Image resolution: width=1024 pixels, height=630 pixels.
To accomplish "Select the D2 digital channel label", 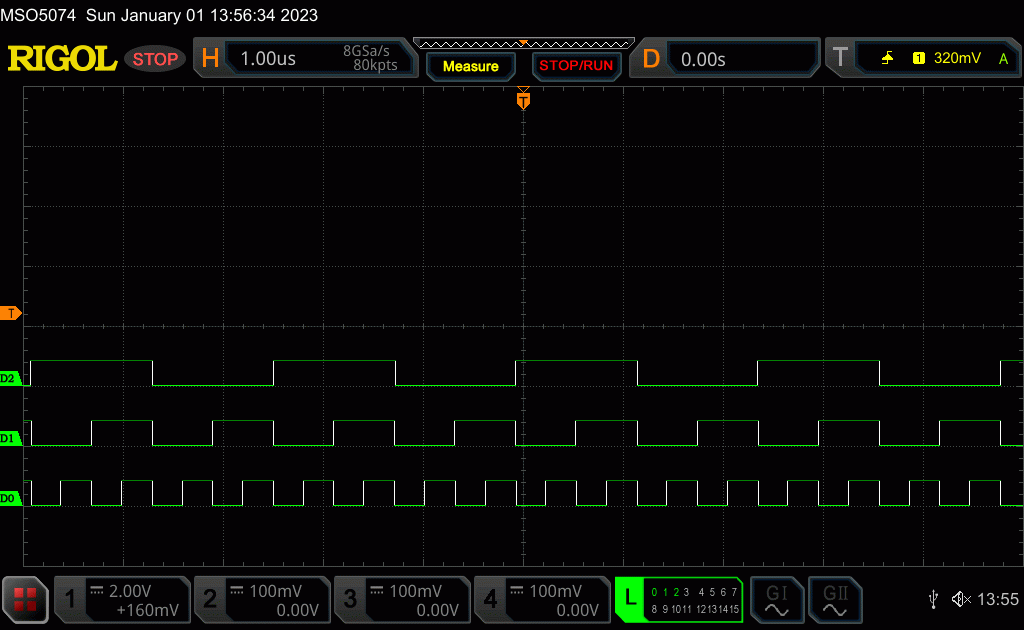I will click(10, 378).
